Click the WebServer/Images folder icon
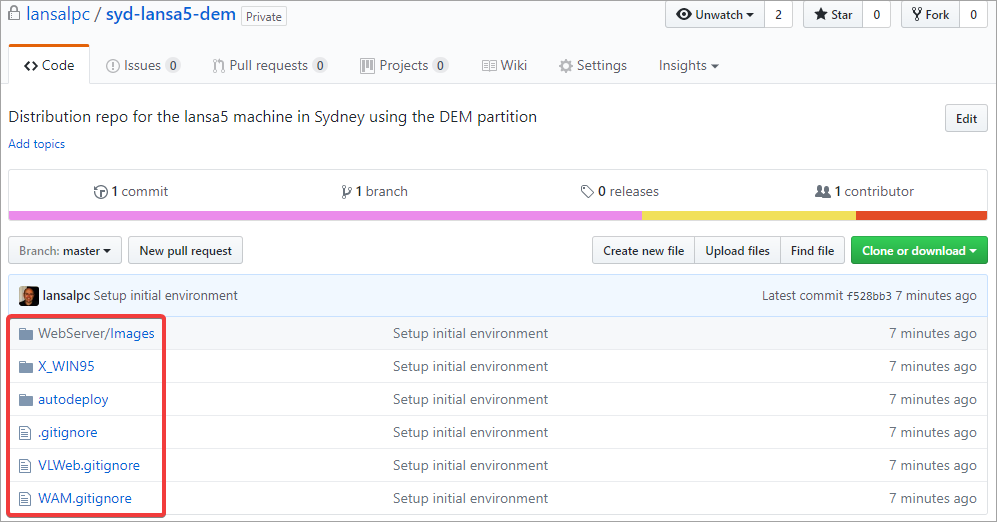997x522 pixels. pos(26,333)
